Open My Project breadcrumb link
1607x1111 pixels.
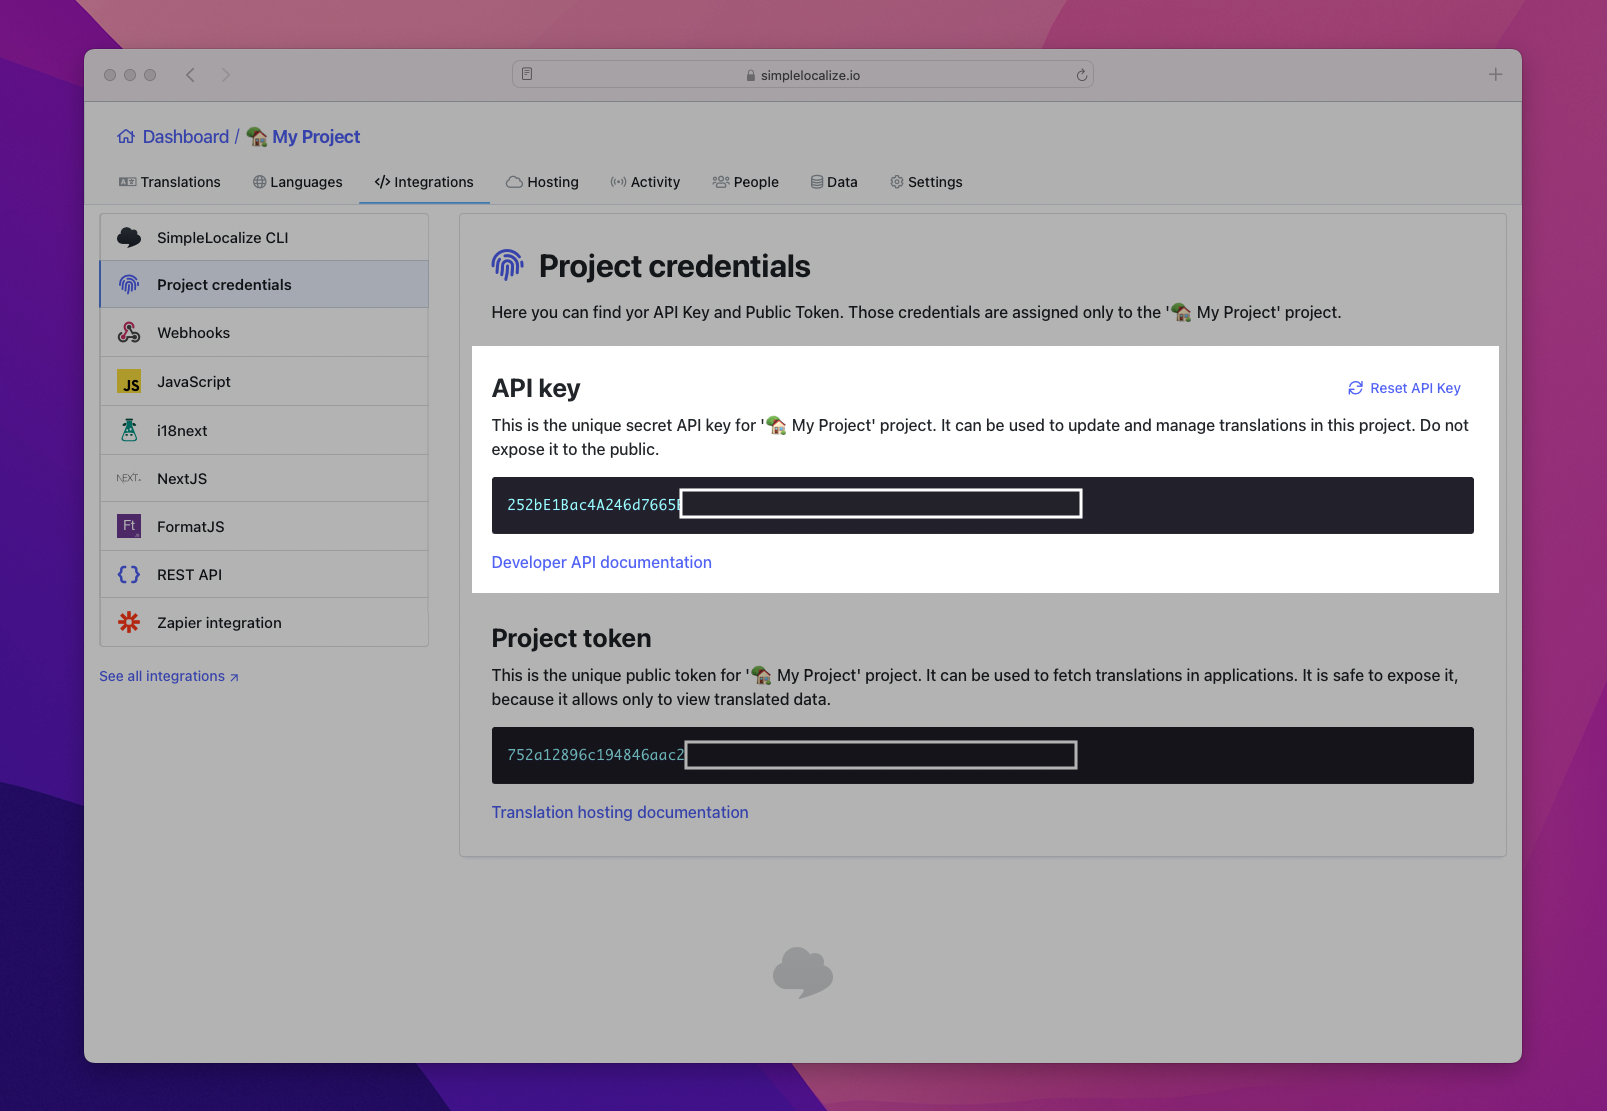(x=316, y=136)
